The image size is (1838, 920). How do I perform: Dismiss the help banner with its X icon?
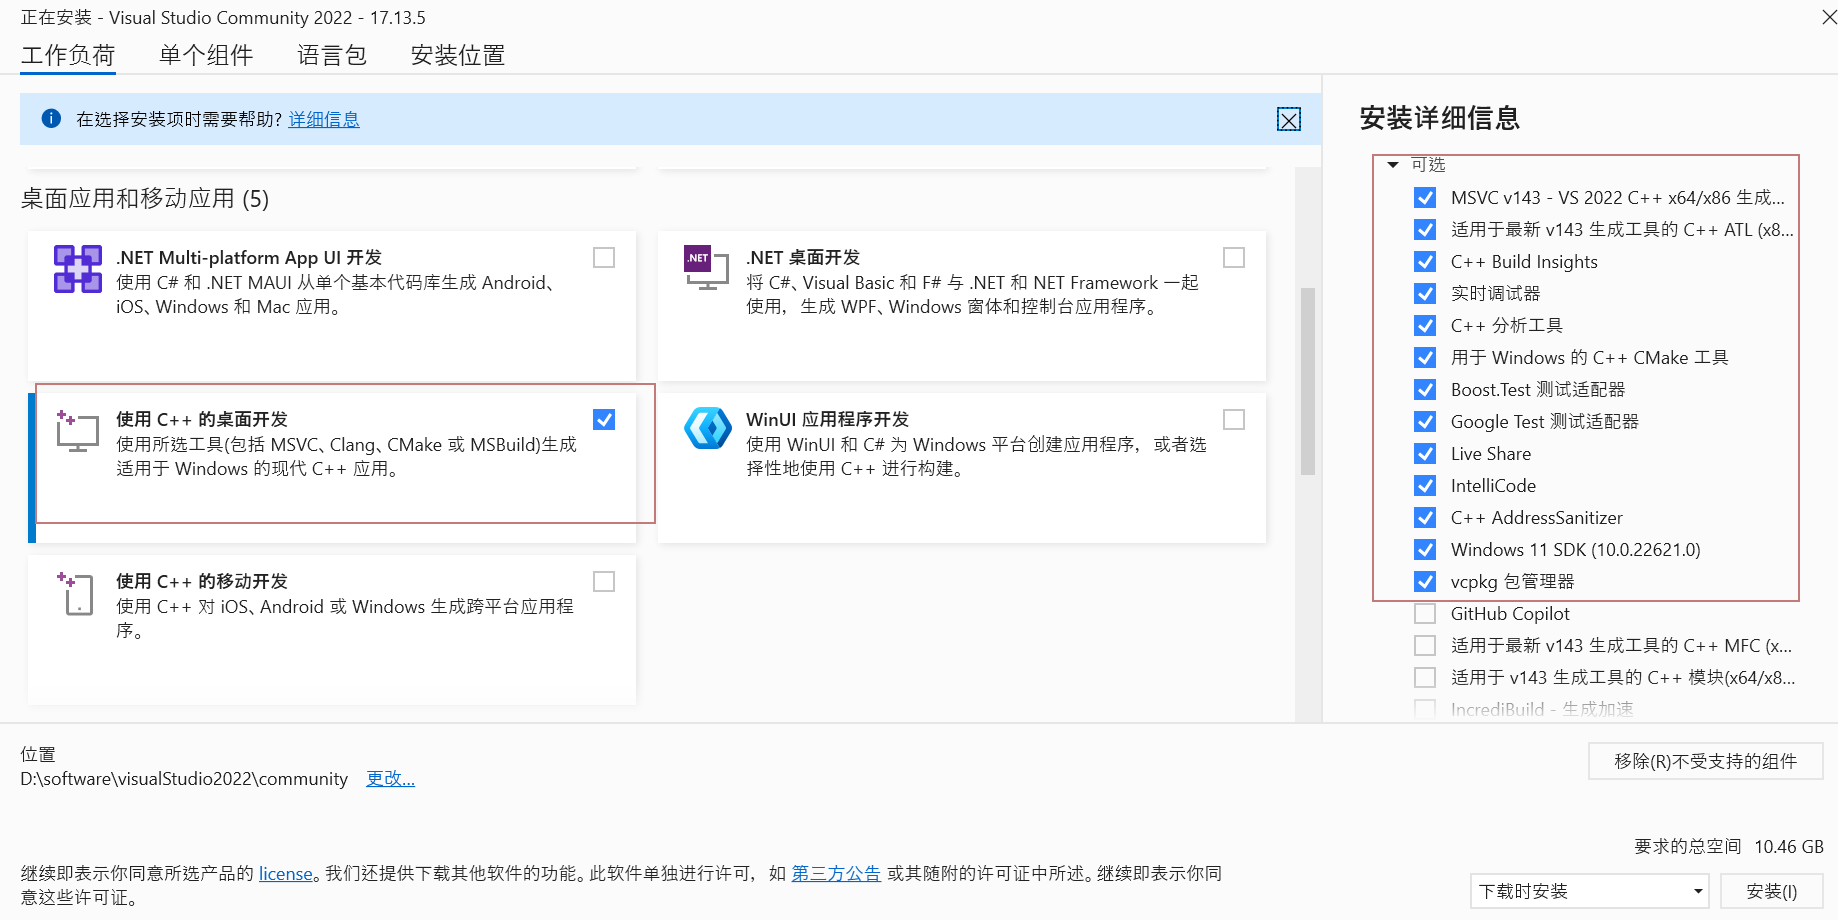pyautogui.click(x=1289, y=120)
